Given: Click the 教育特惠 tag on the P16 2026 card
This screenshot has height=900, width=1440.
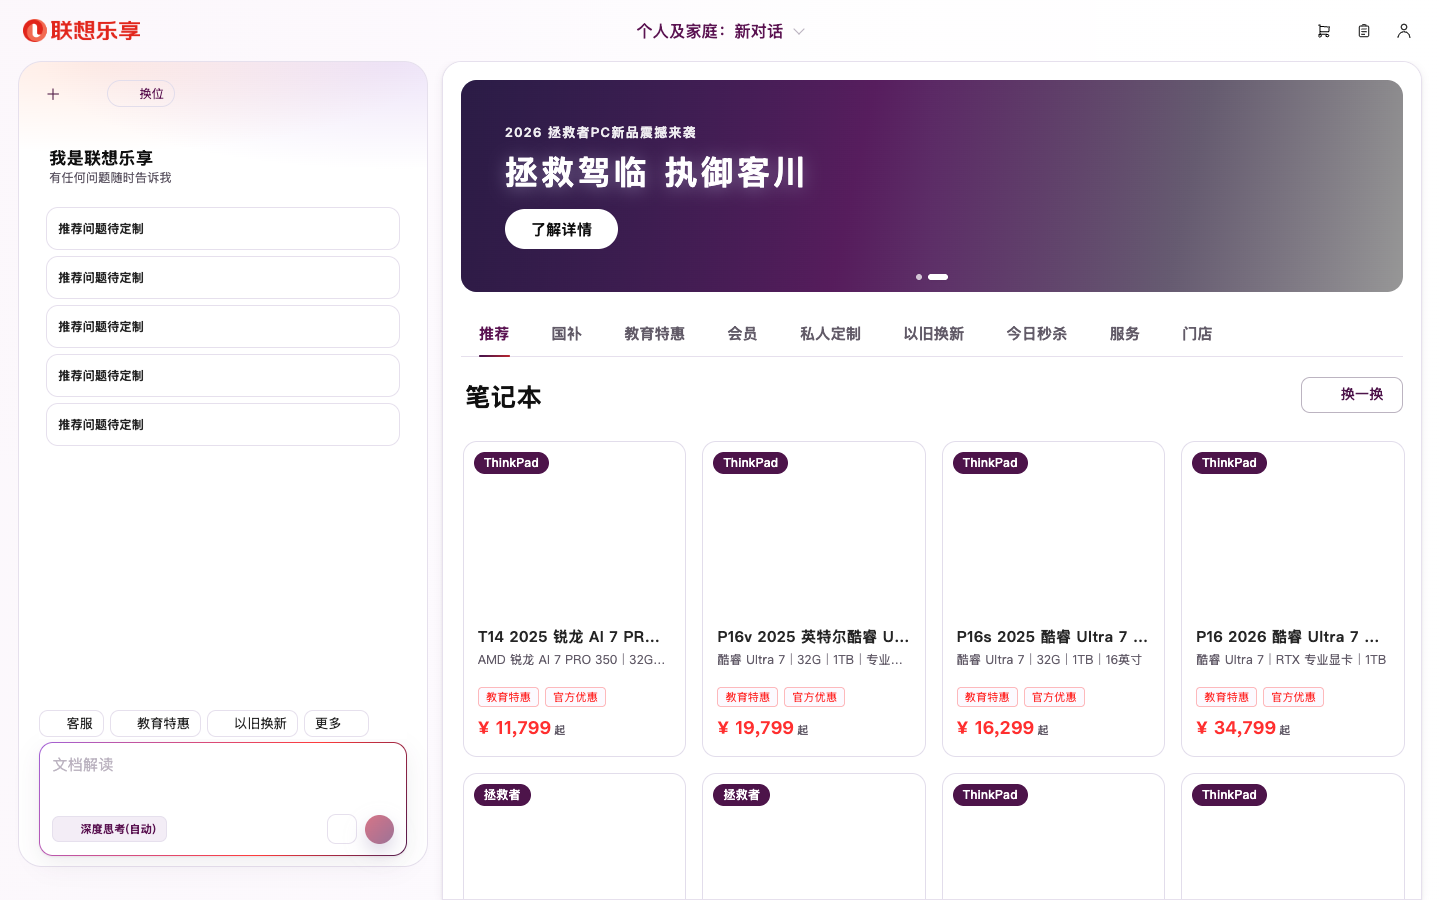Looking at the screenshot, I should [1227, 697].
